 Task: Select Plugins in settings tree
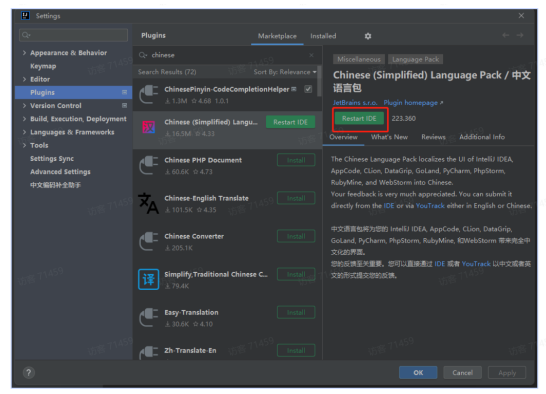[x=73, y=92]
